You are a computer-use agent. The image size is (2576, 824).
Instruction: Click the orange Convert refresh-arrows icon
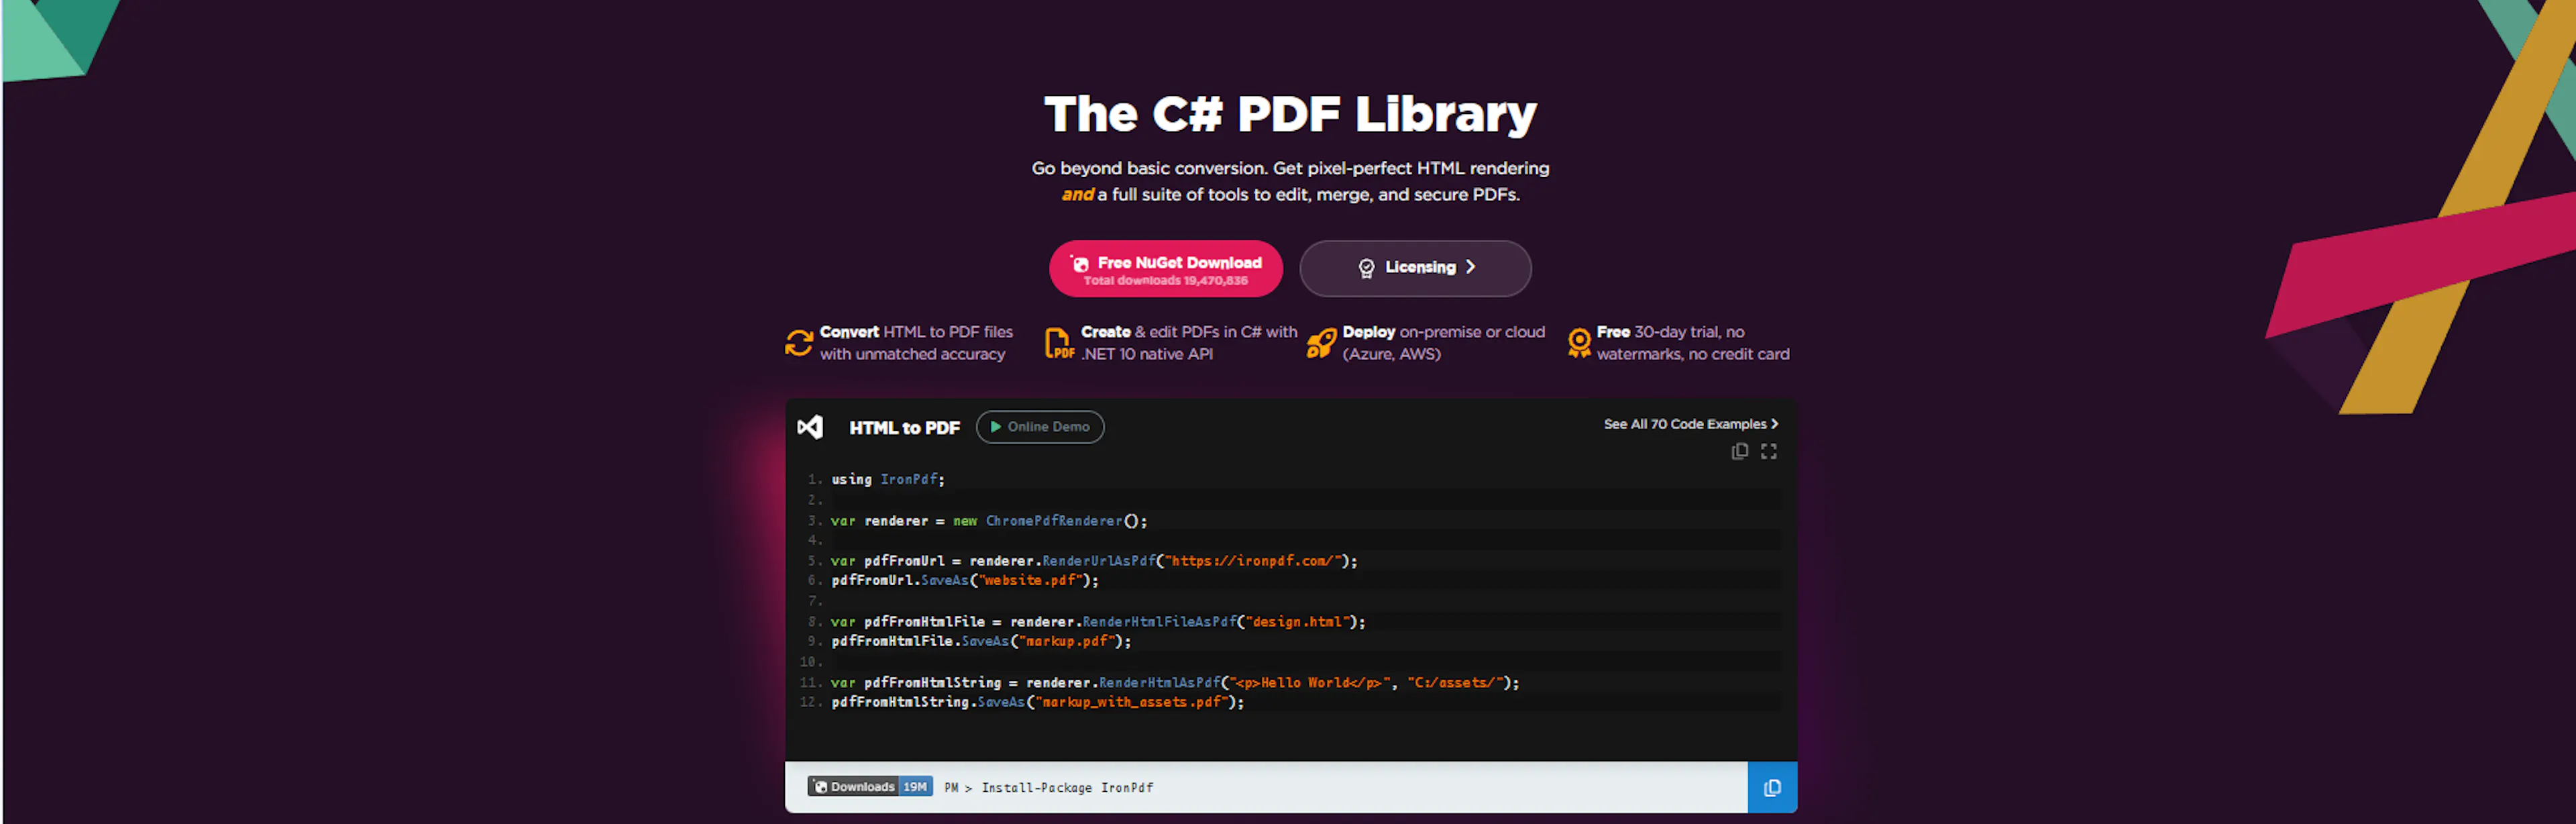[799, 343]
